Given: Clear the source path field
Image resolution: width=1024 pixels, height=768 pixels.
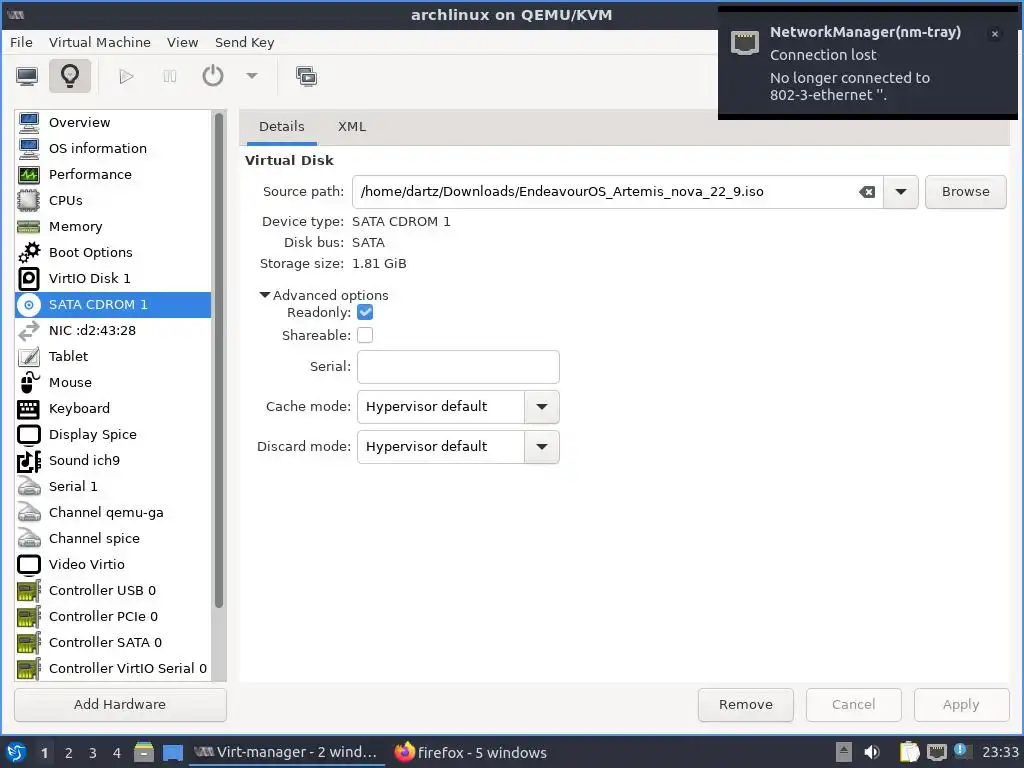Looking at the screenshot, I should pyautogui.click(x=867, y=192).
